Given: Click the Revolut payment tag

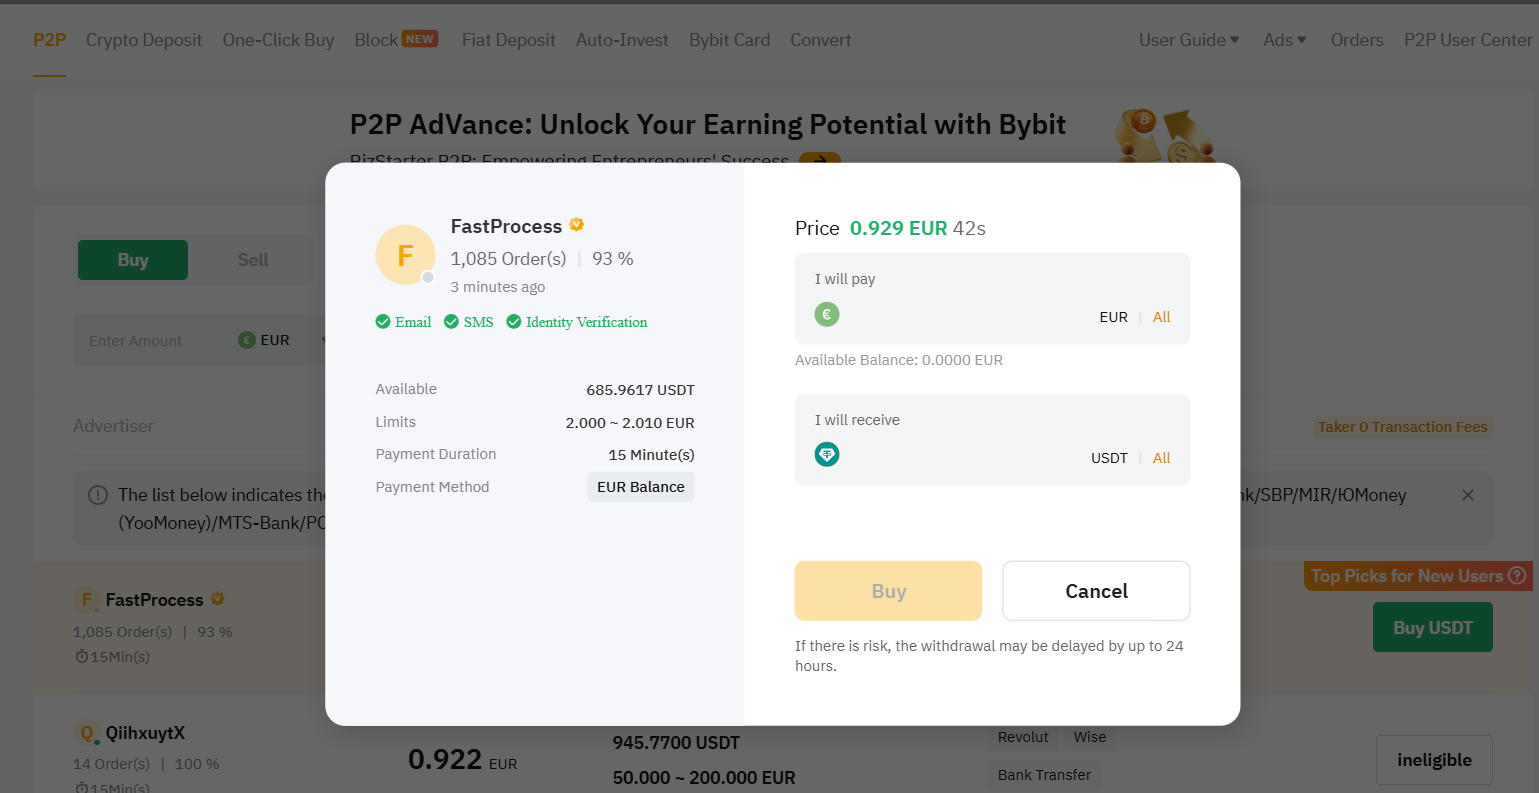Looking at the screenshot, I should 1023,737.
